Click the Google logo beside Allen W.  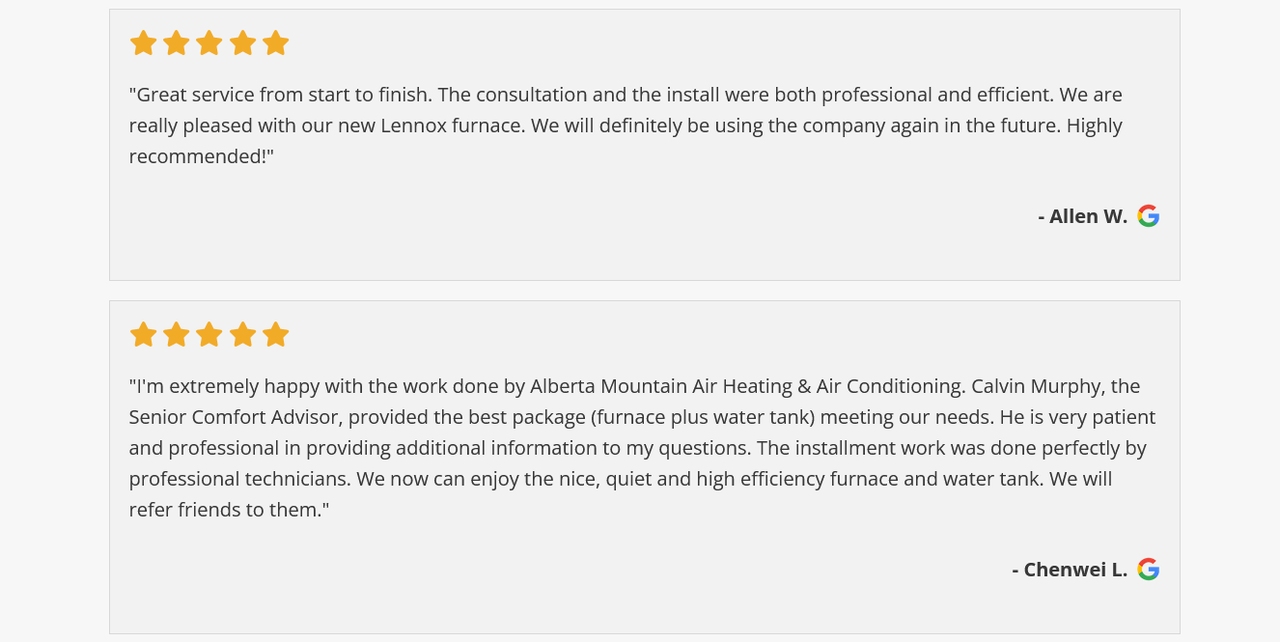click(1148, 216)
